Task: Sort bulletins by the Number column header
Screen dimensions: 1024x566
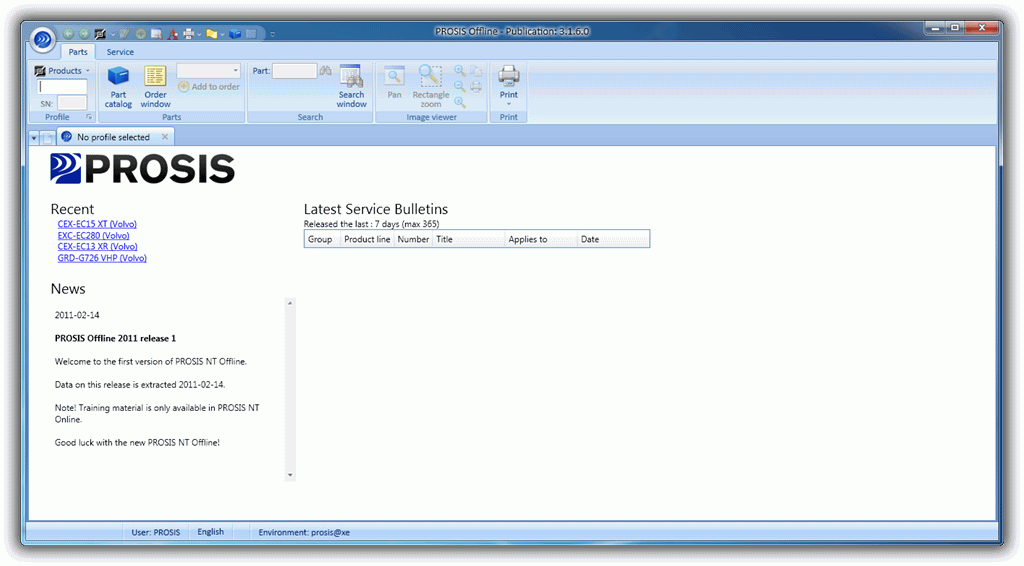Action: (x=413, y=240)
